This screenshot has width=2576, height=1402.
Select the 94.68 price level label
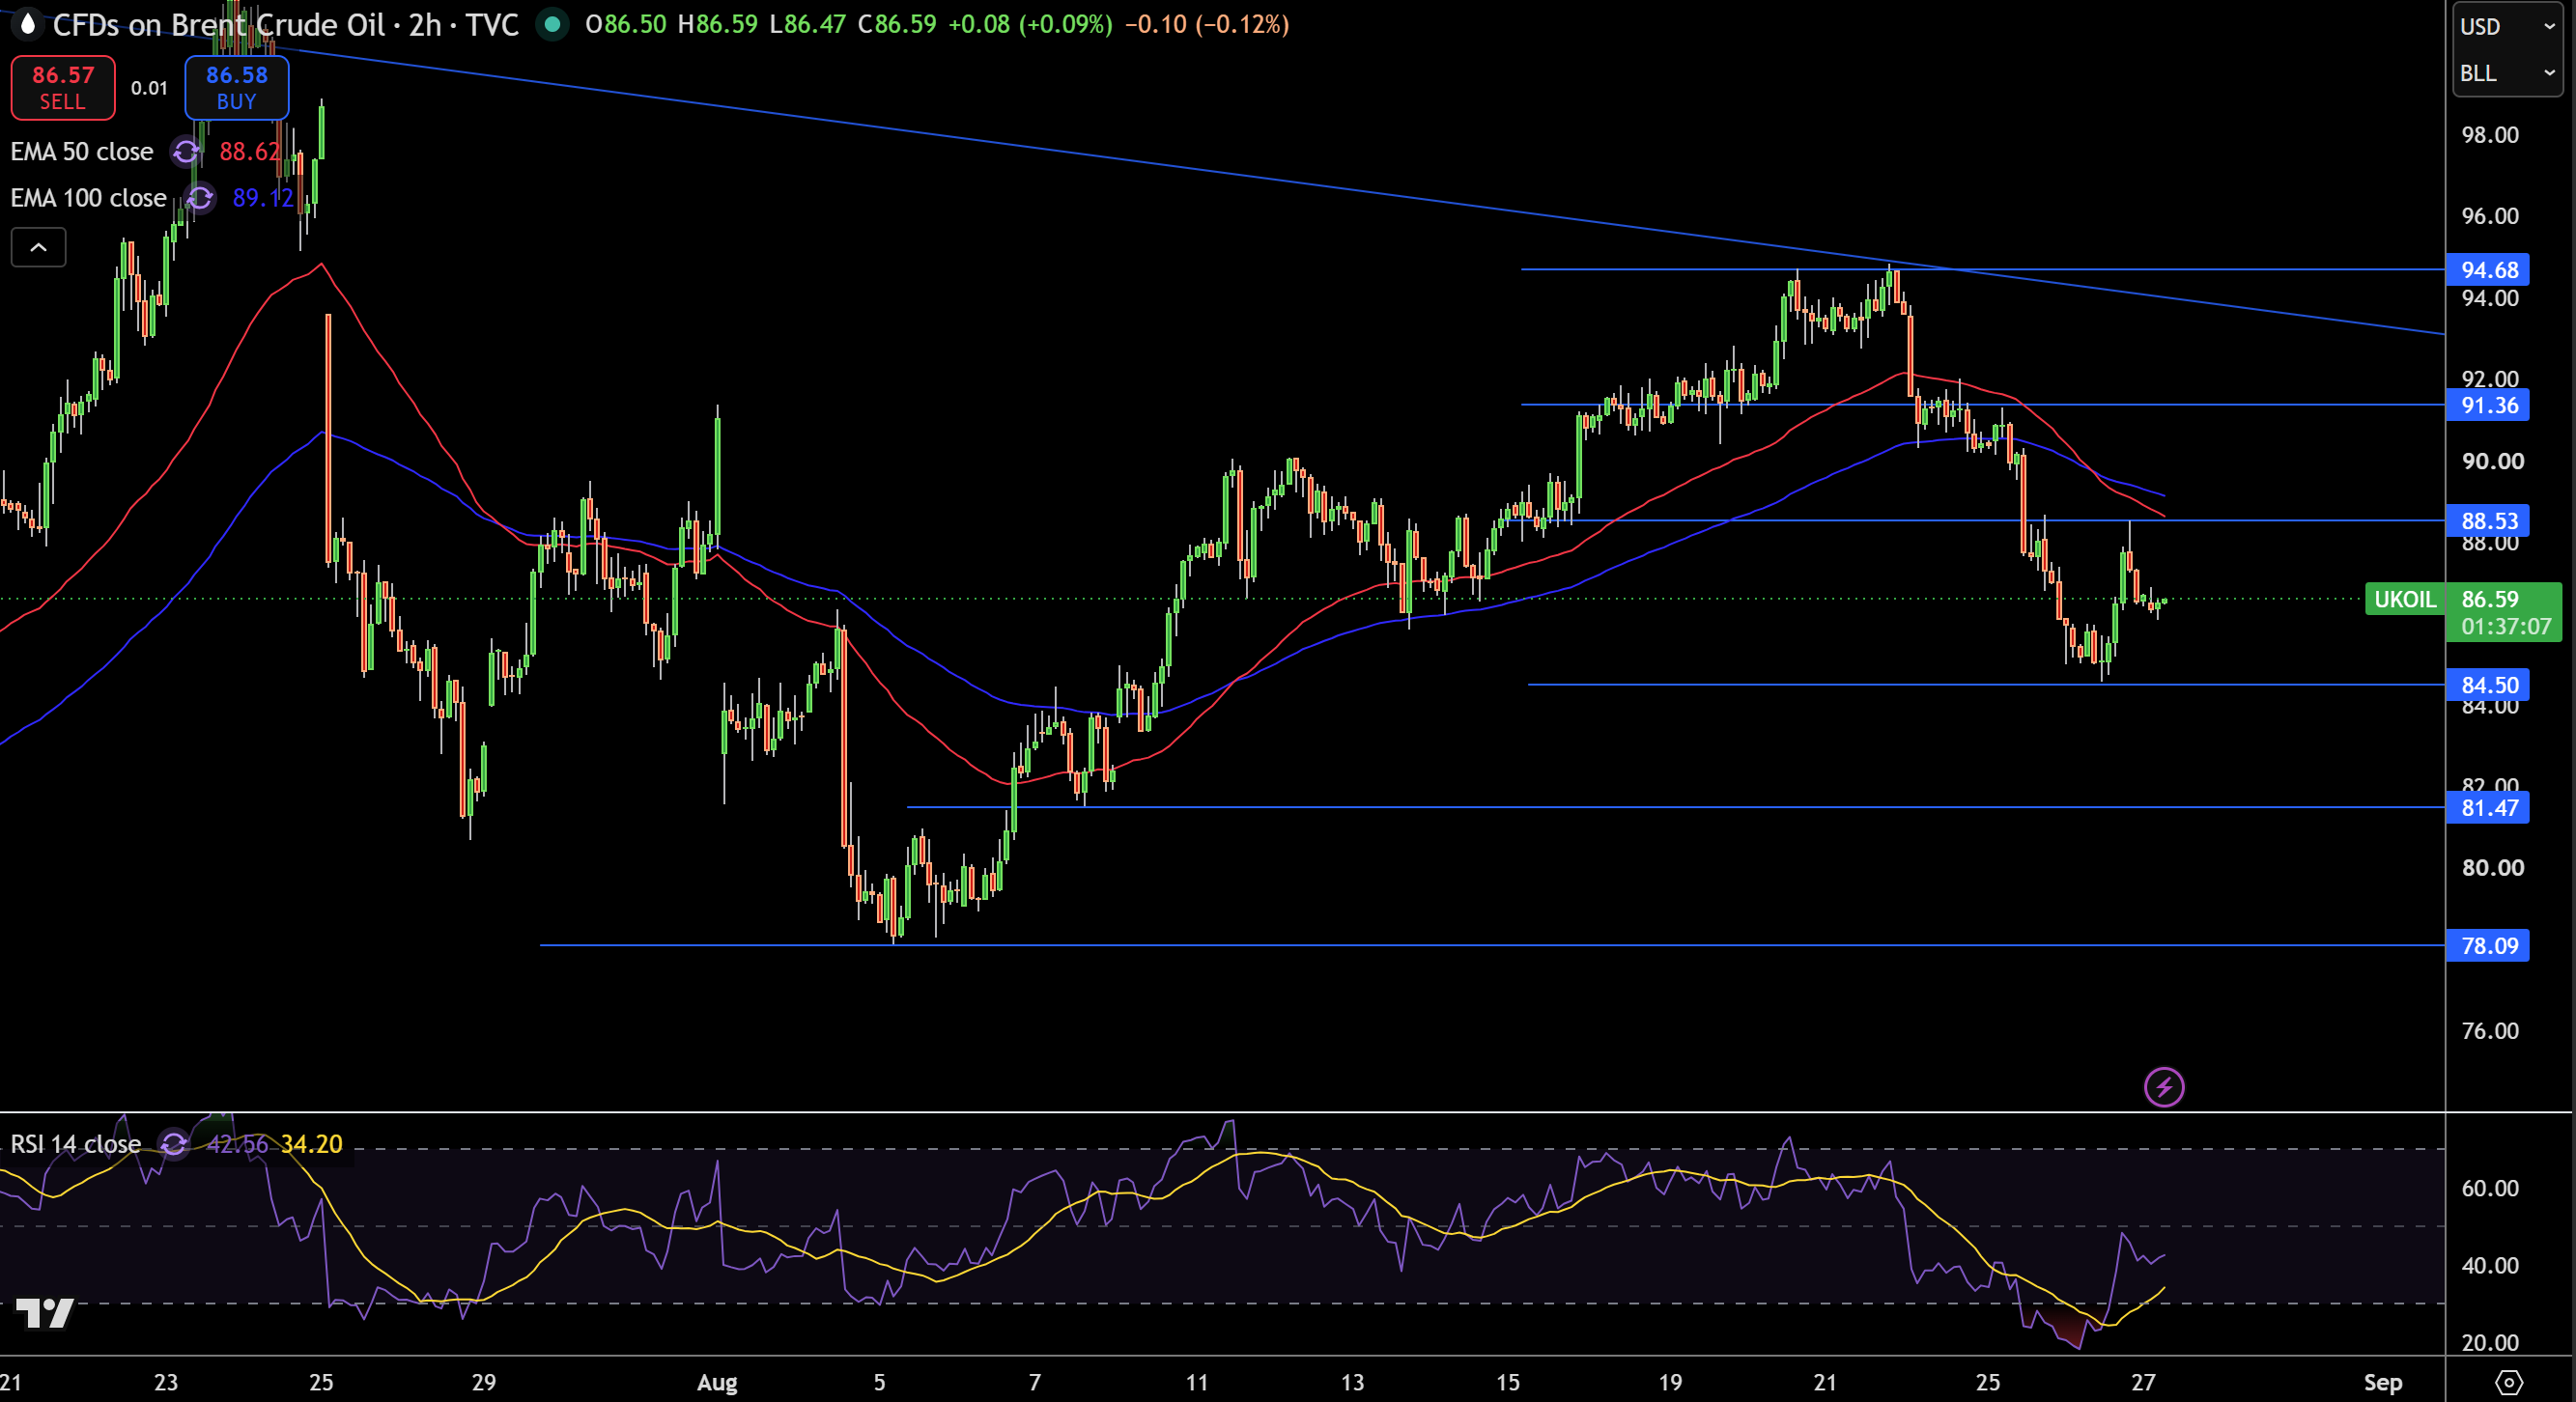click(x=2488, y=270)
